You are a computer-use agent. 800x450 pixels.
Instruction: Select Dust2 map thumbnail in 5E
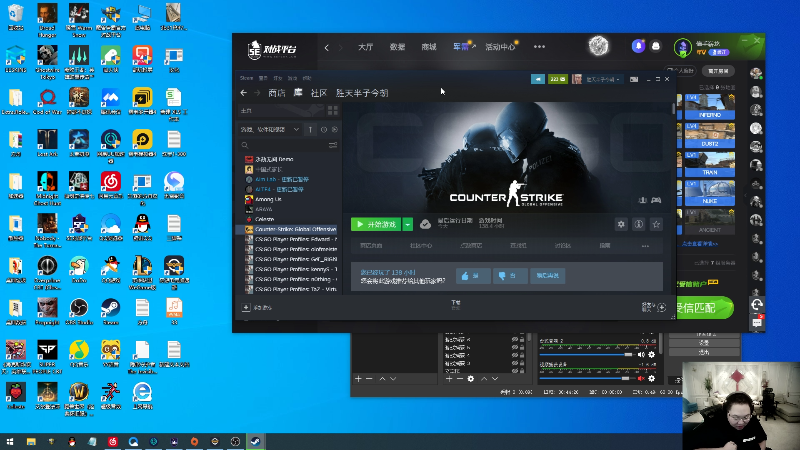tap(710, 135)
